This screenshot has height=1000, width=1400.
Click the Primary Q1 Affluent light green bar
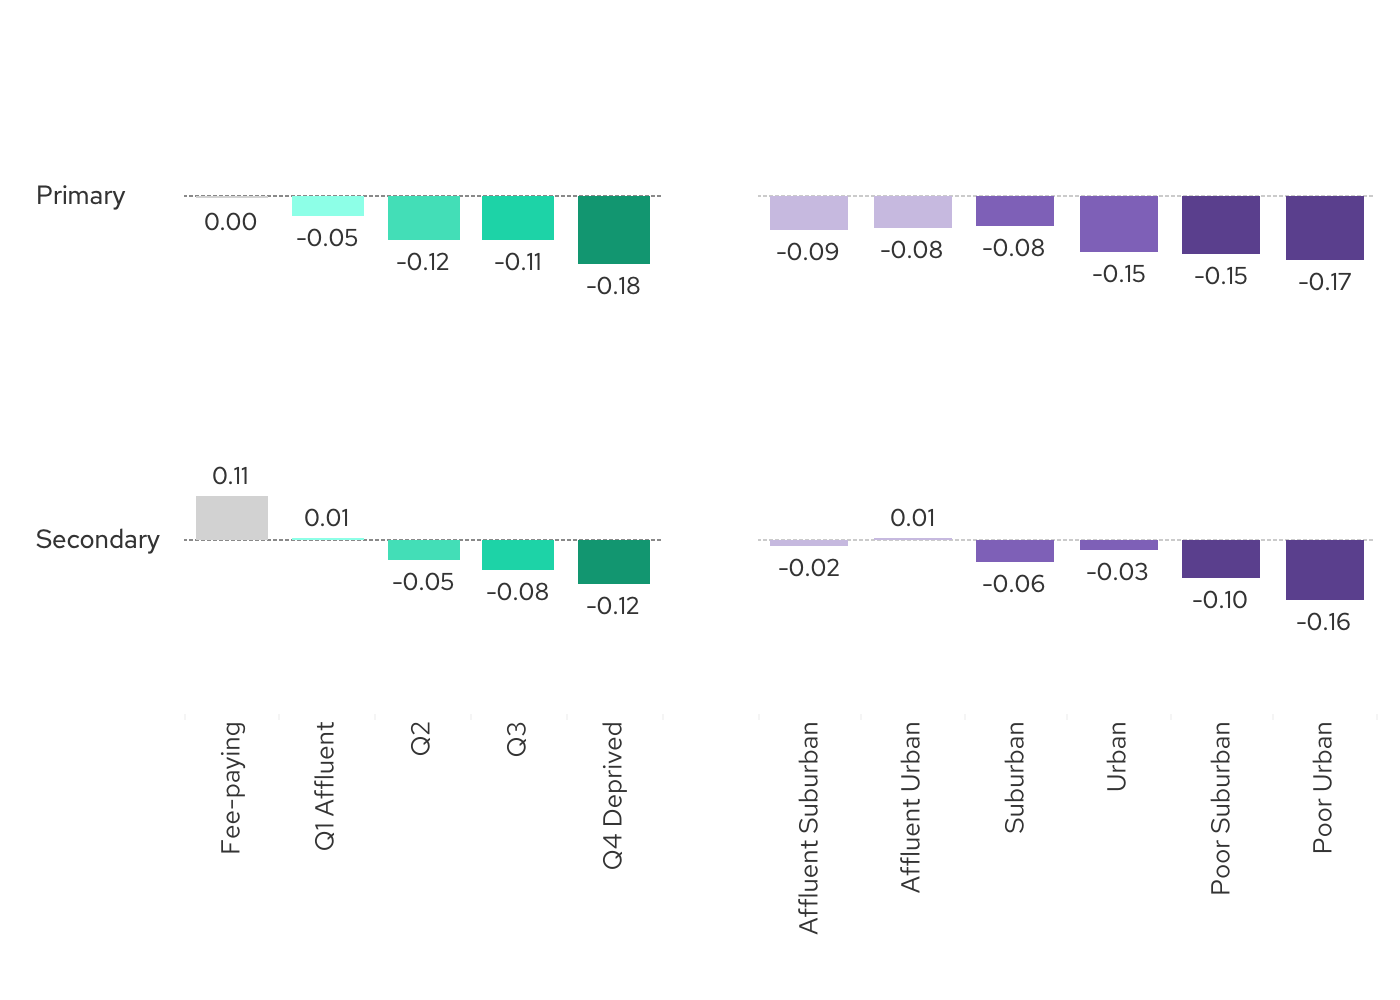point(328,206)
